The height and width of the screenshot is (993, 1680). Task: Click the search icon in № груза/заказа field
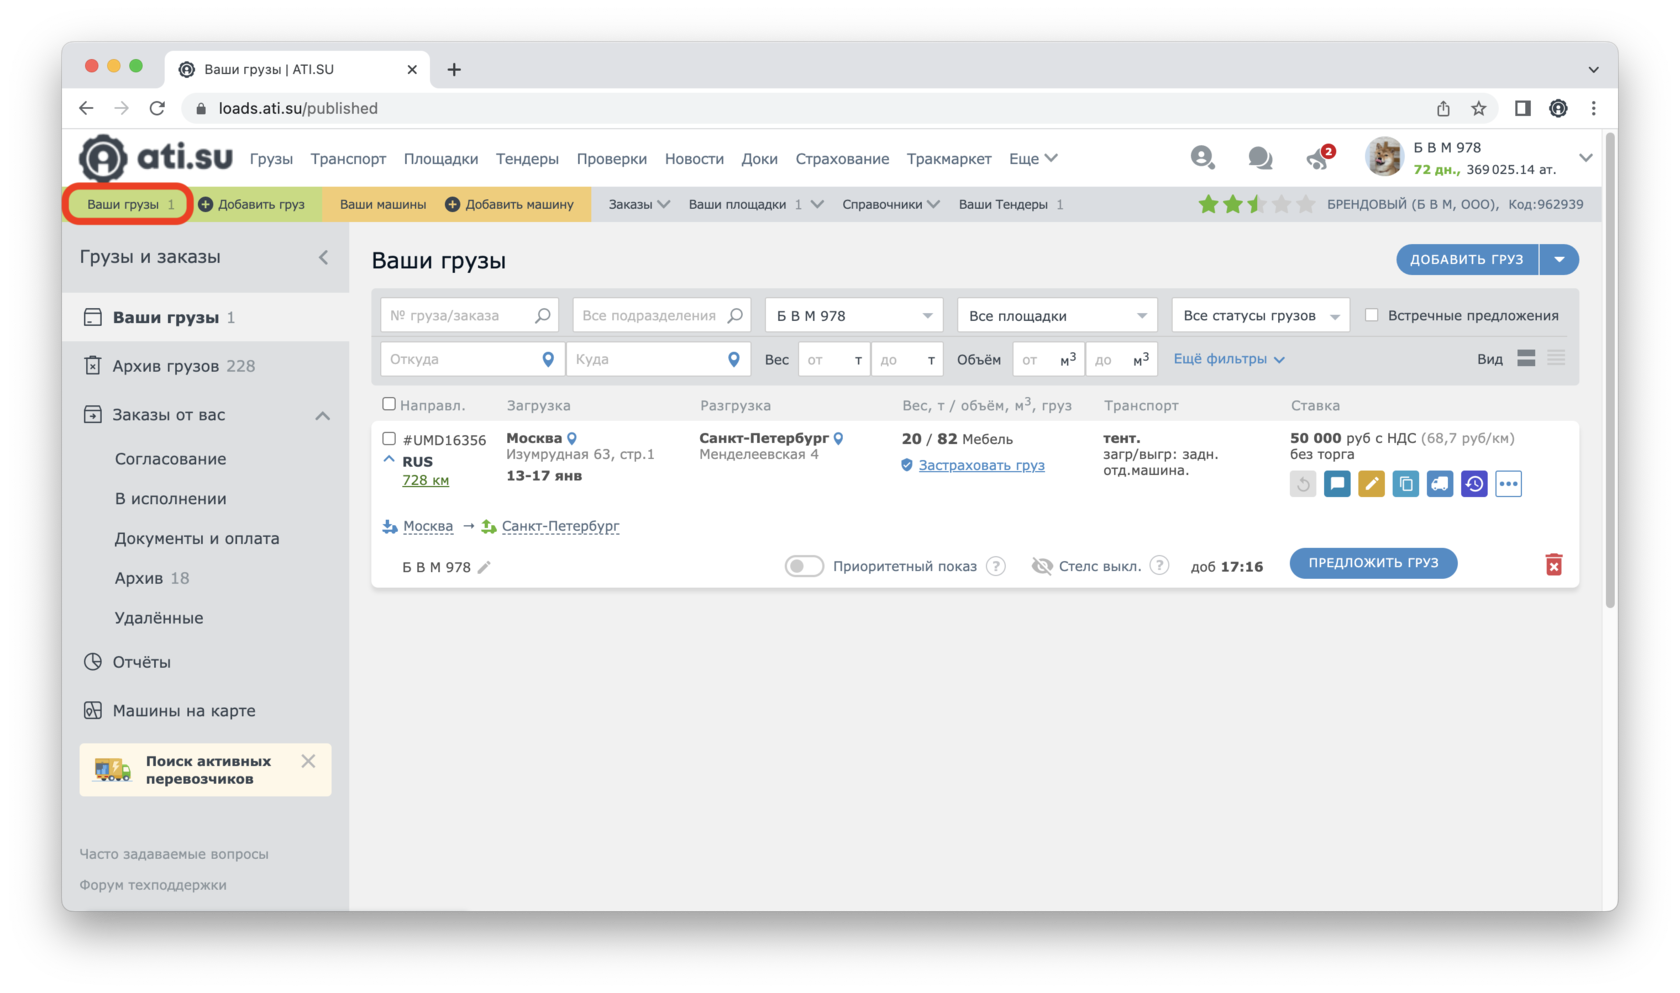[x=542, y=315]
